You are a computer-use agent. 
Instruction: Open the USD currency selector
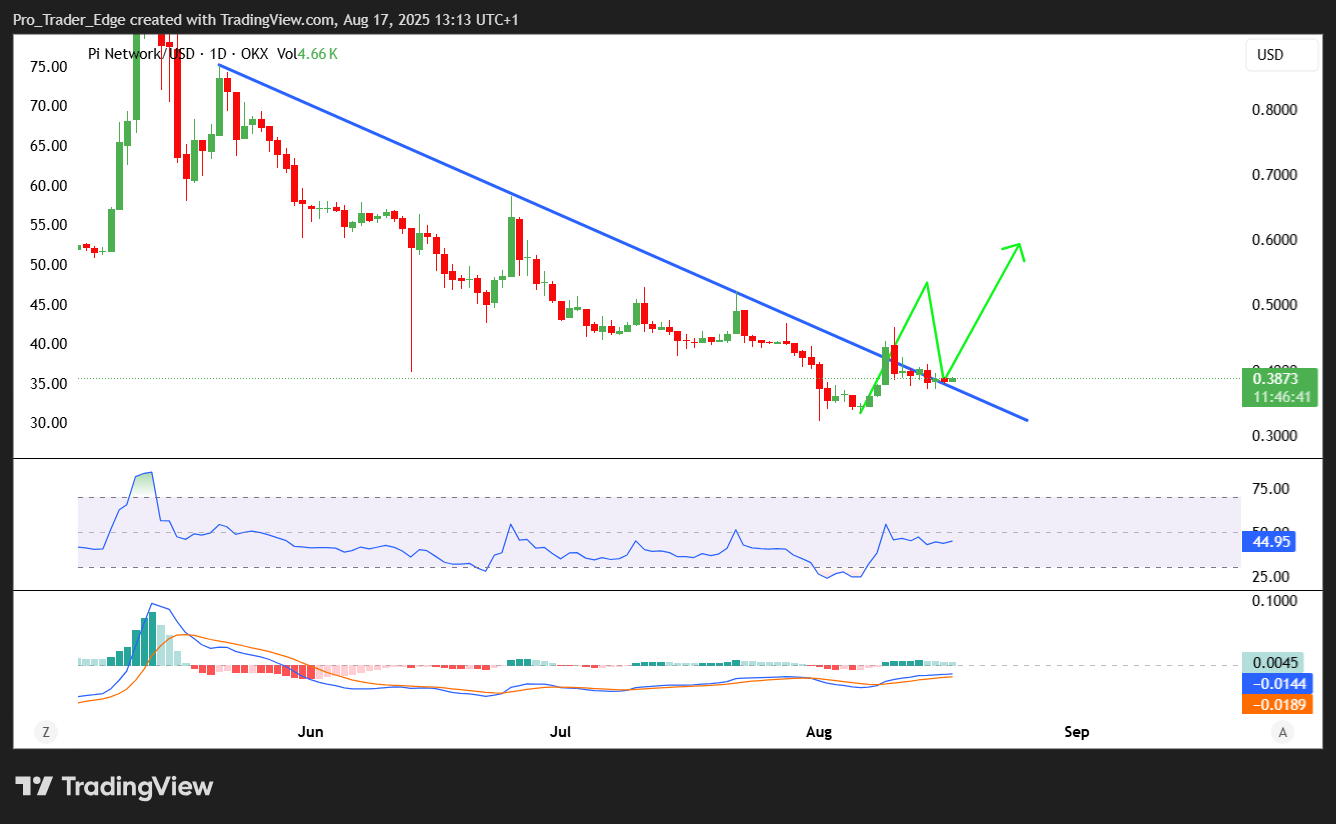[x=1281, y=55]
